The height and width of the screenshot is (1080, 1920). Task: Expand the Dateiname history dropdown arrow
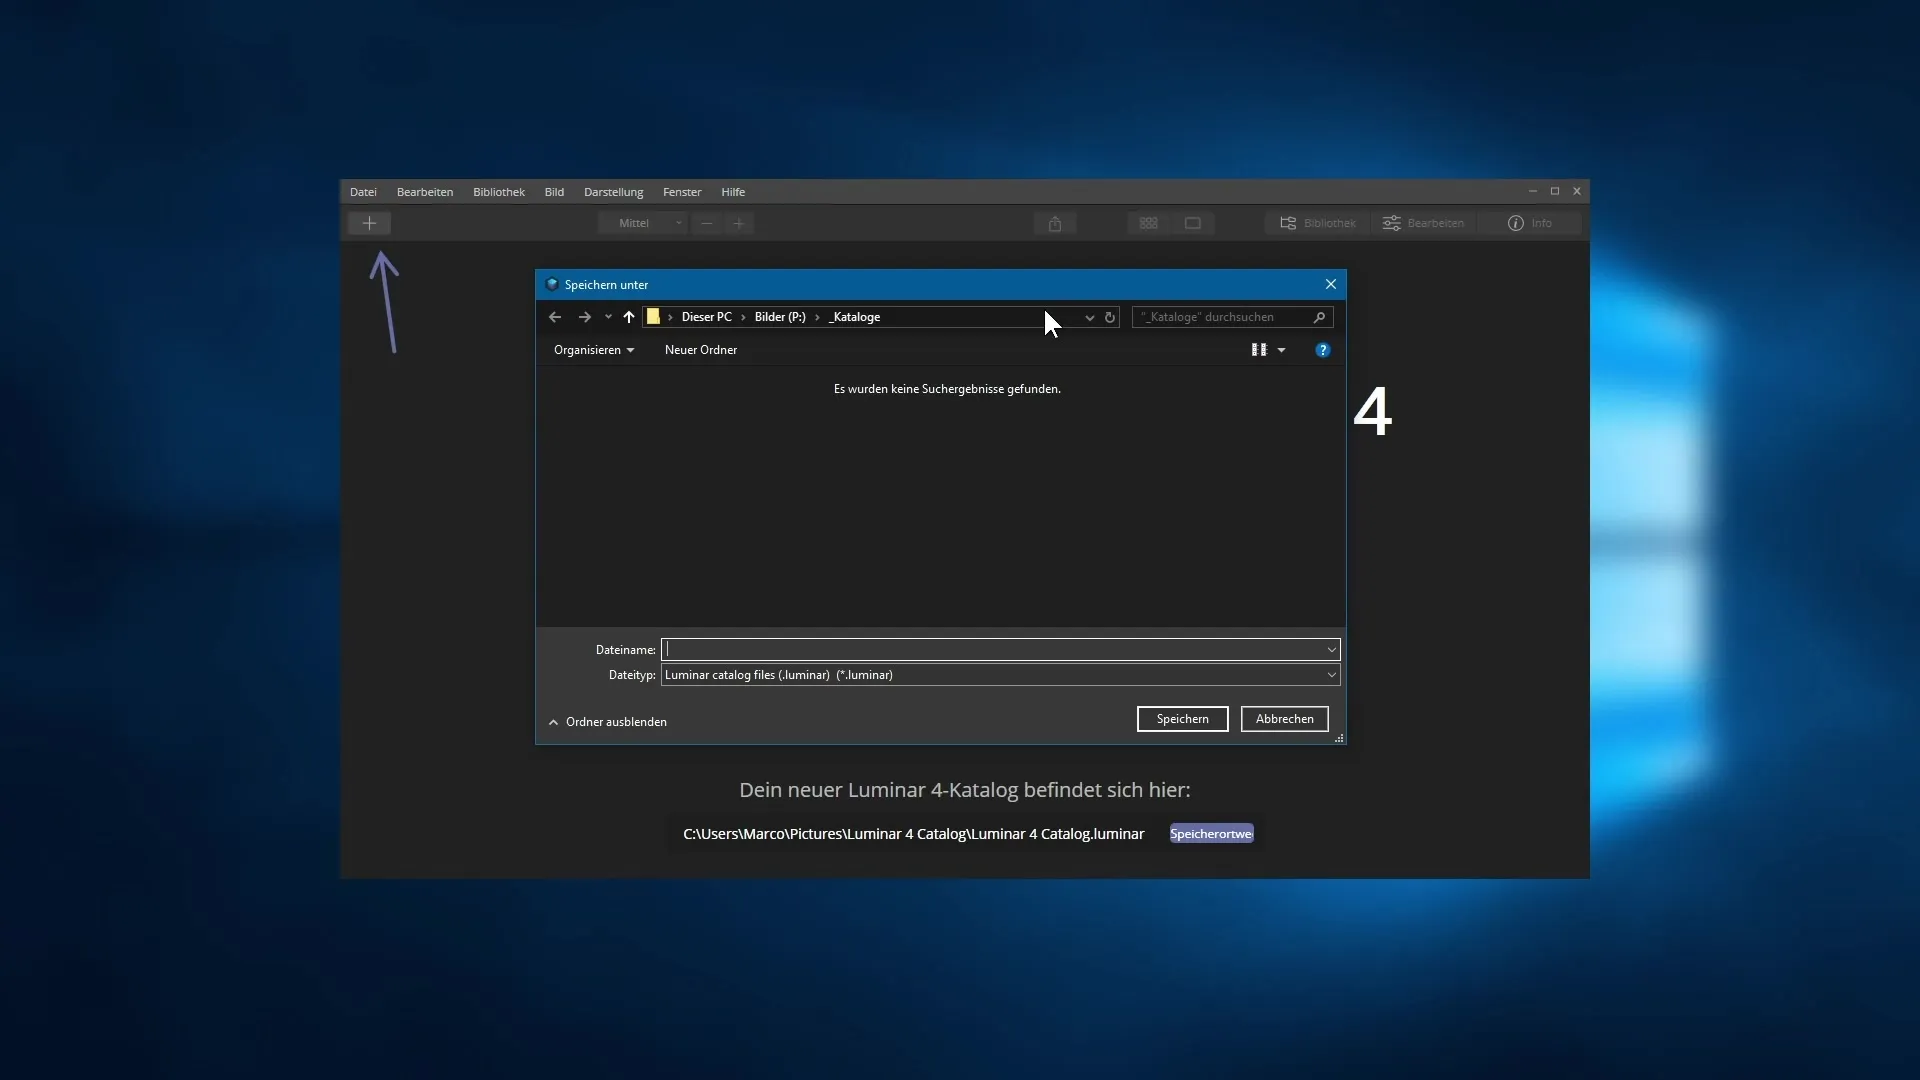pyautogui.click(x=1332, y=650)
